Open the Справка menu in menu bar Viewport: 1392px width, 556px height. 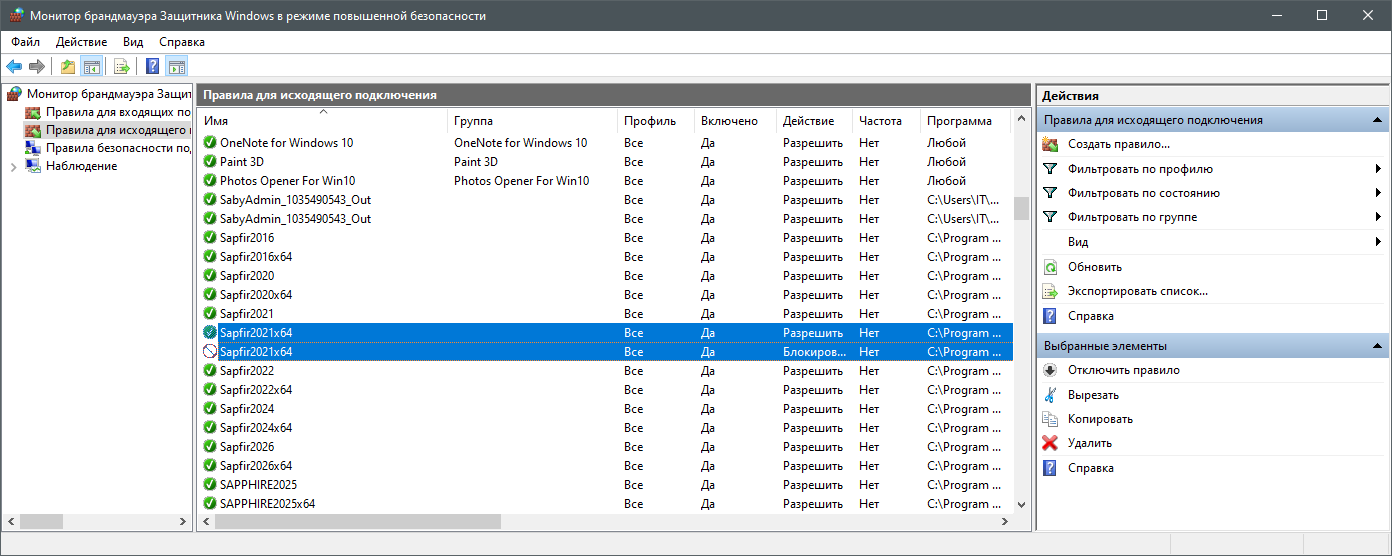[182, 42]
